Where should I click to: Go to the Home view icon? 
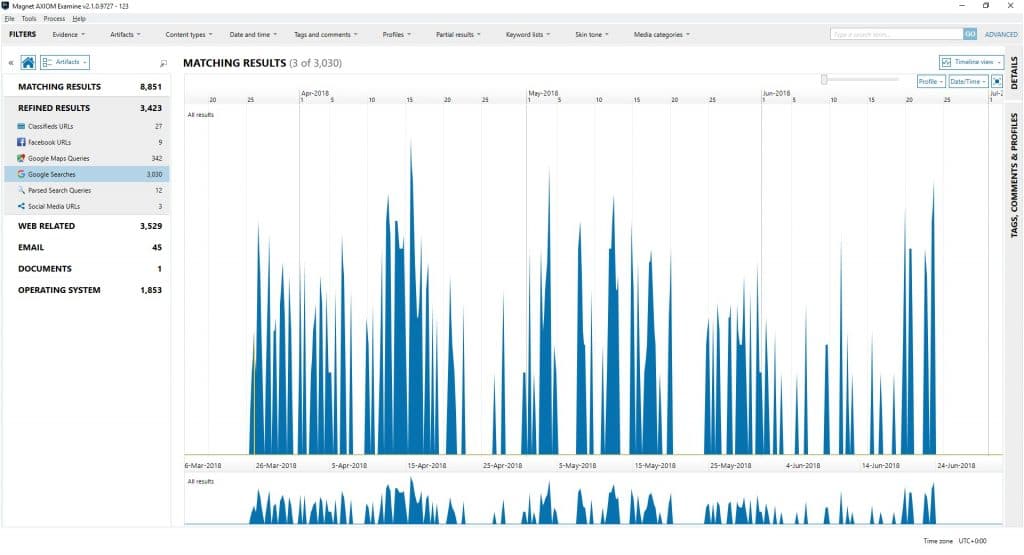click(x=28, y=63)
